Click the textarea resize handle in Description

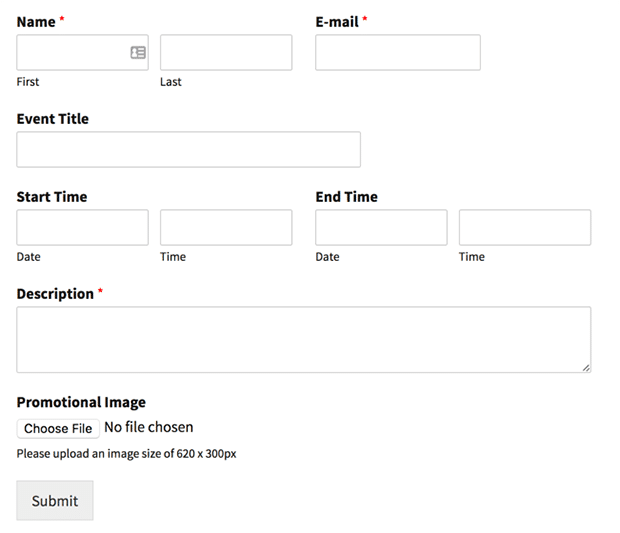586,368
